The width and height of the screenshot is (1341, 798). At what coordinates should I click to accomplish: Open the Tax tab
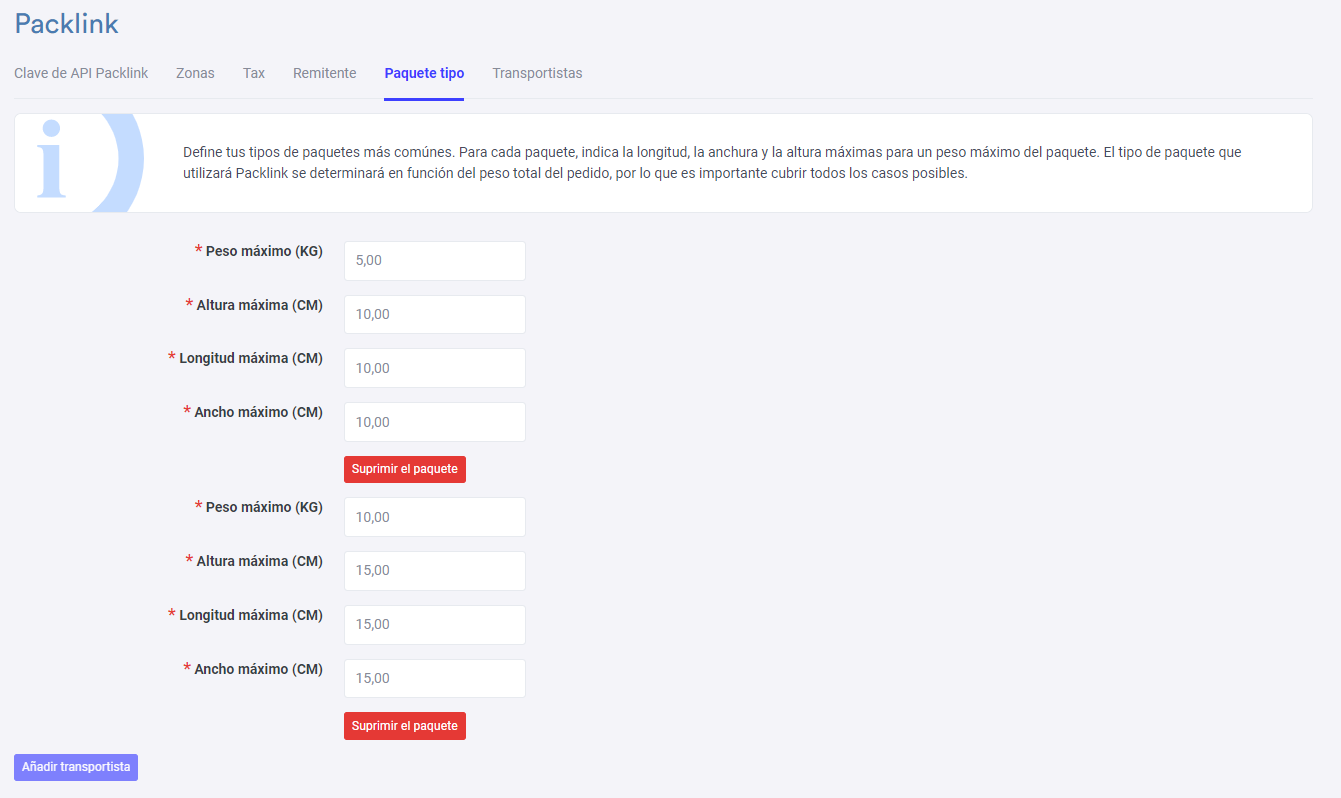pos(254,73)
